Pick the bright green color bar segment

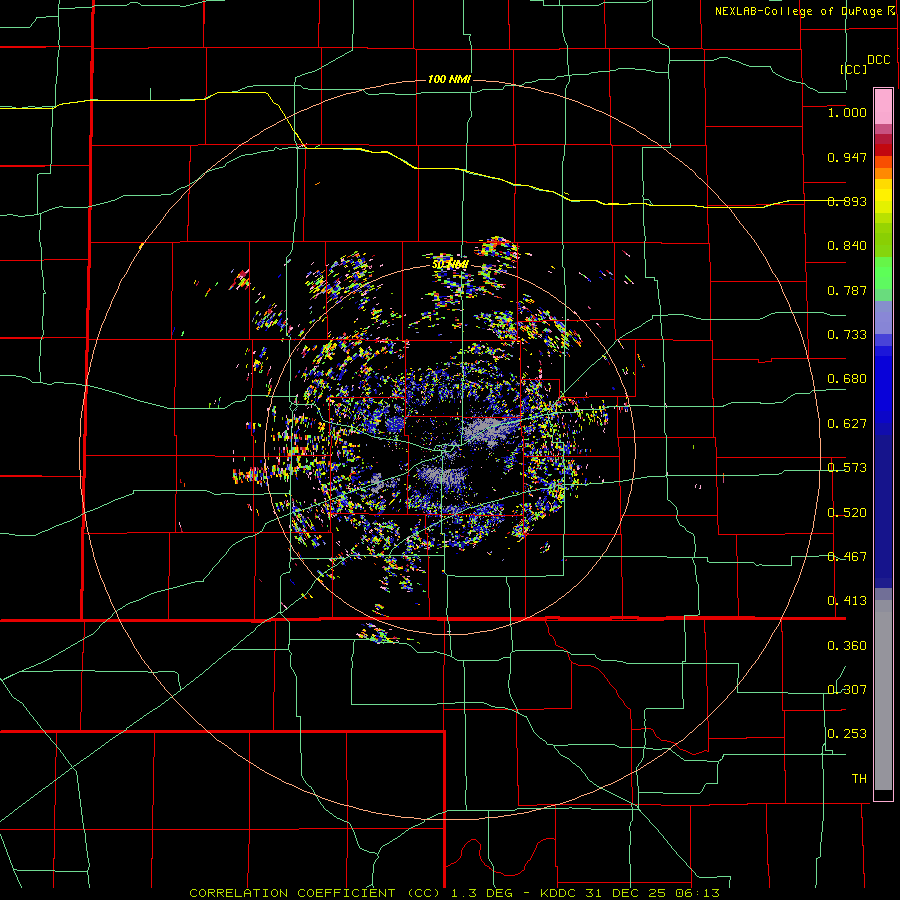[x=883, y=273]
